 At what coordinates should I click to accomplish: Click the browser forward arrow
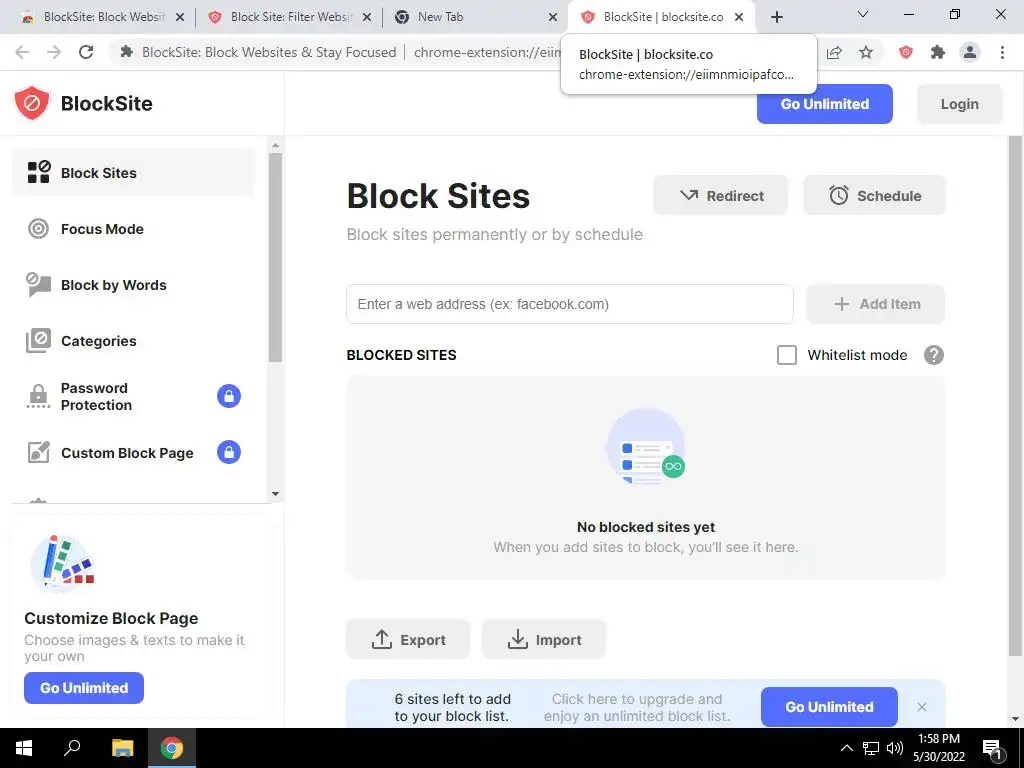(54, 52)
